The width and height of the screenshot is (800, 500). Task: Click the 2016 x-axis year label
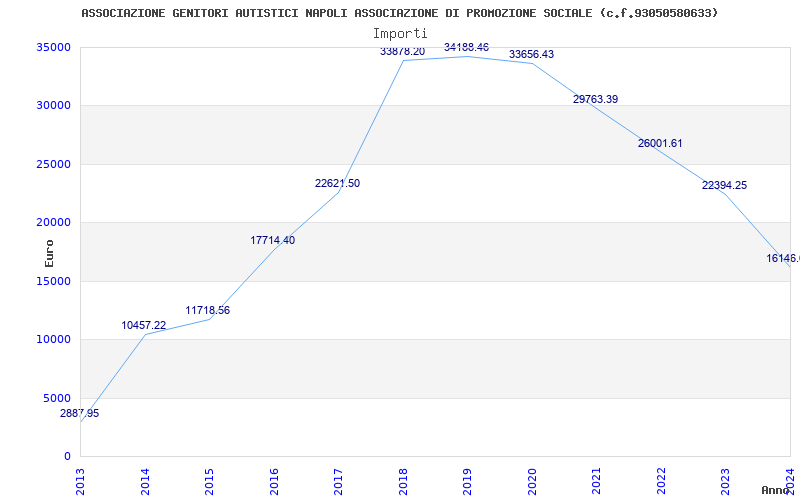274,481
